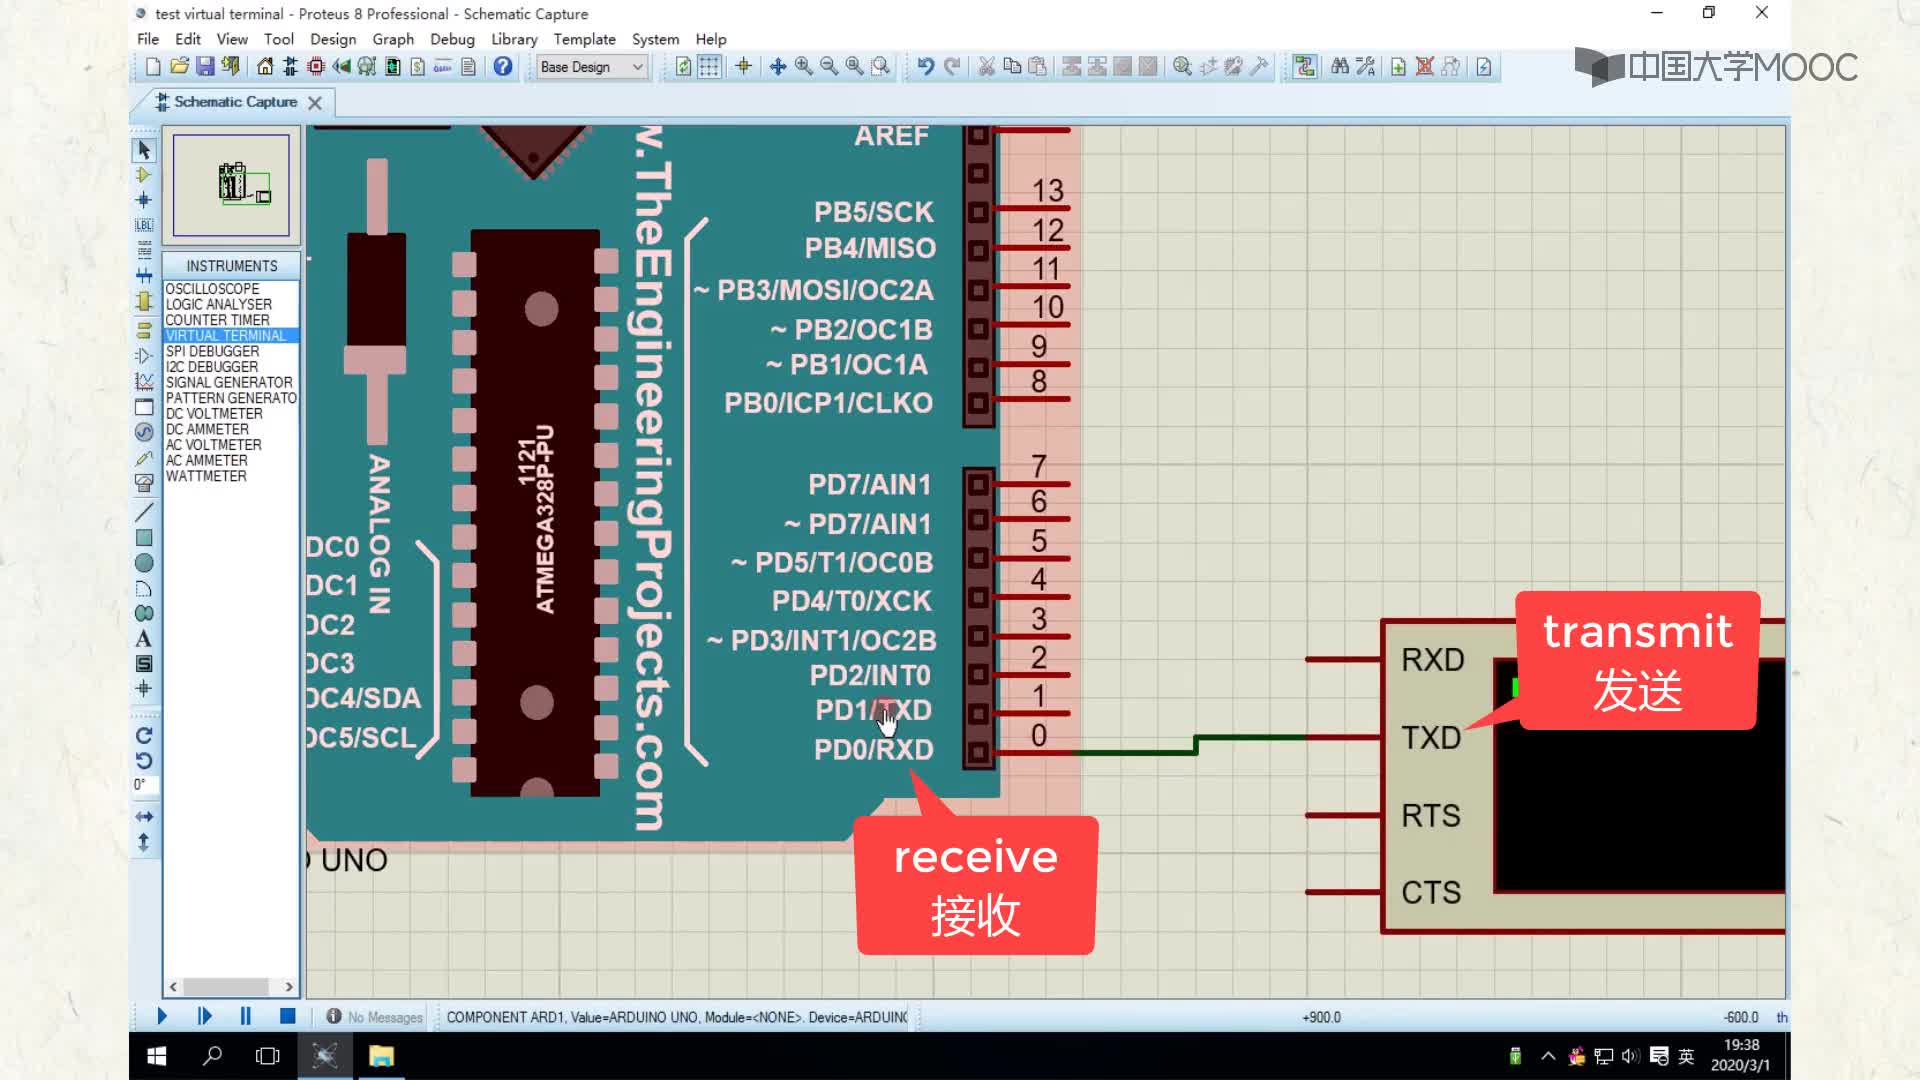Image resolution: width=1920 pixels, height=1080 pixels.
Task: Click the Redraw Display icon
Action: (x=683, y=67)
